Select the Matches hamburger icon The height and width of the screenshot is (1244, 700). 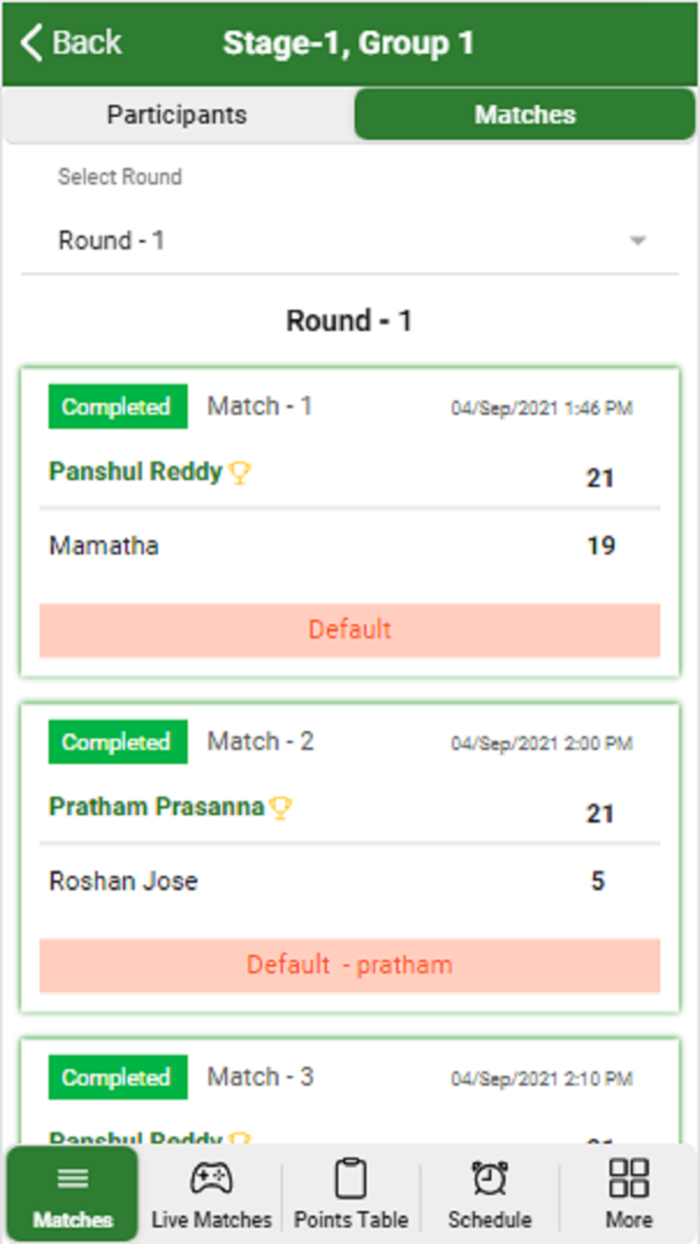coord(72,1179)
